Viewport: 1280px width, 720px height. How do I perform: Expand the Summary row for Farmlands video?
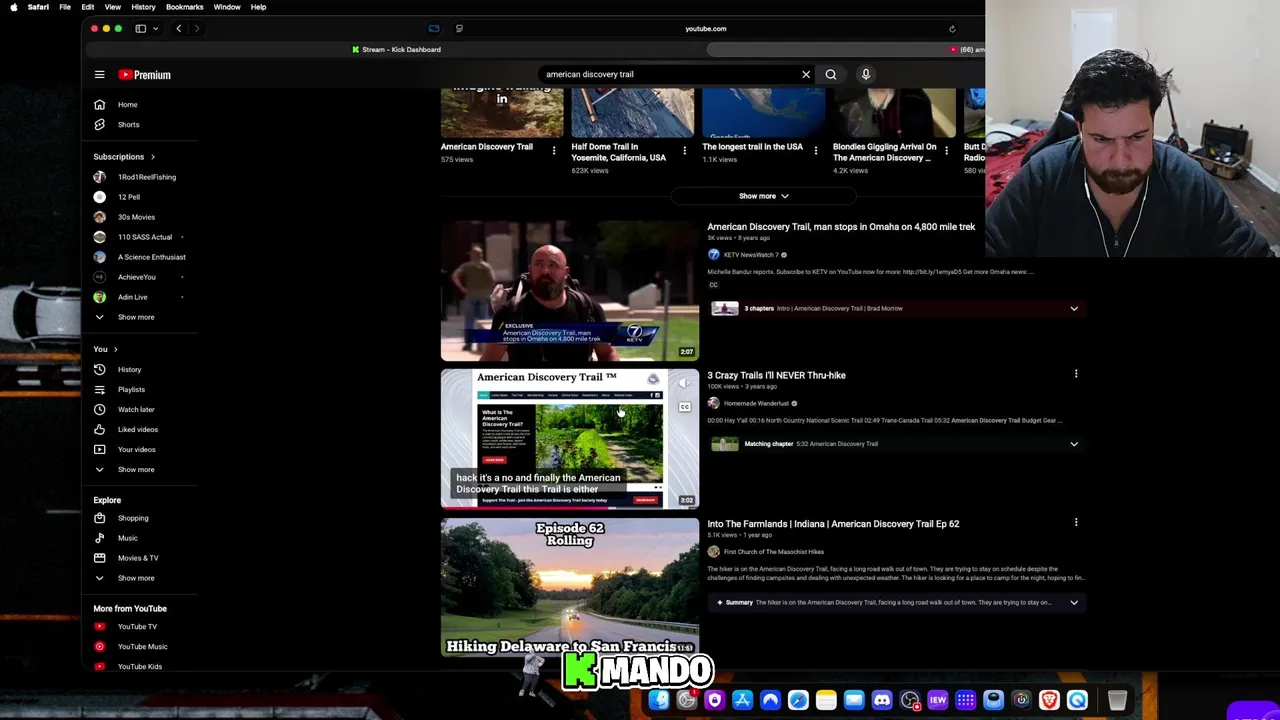point(895,602)
